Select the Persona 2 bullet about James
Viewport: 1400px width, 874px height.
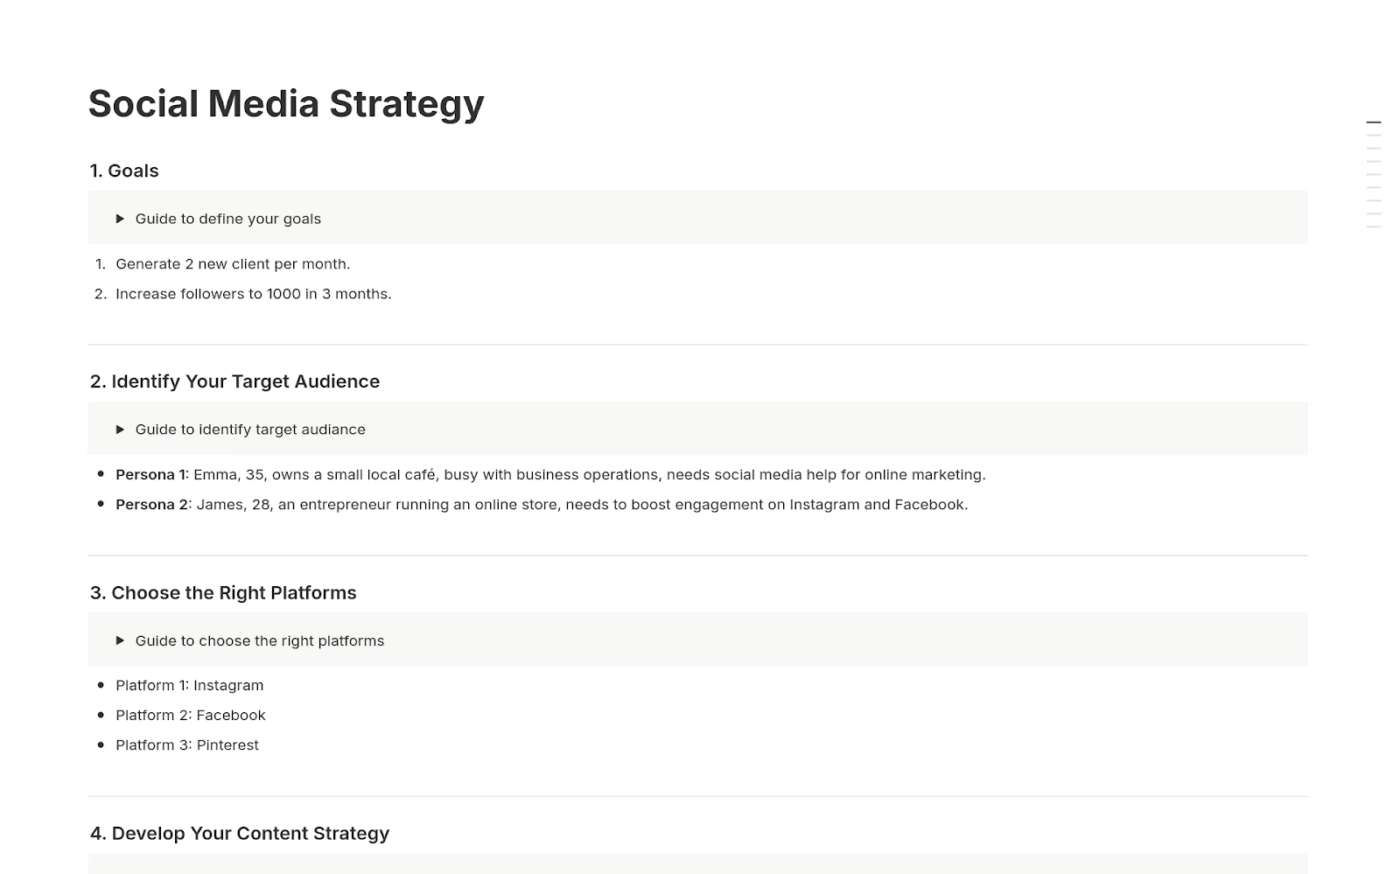coord(540,504)
